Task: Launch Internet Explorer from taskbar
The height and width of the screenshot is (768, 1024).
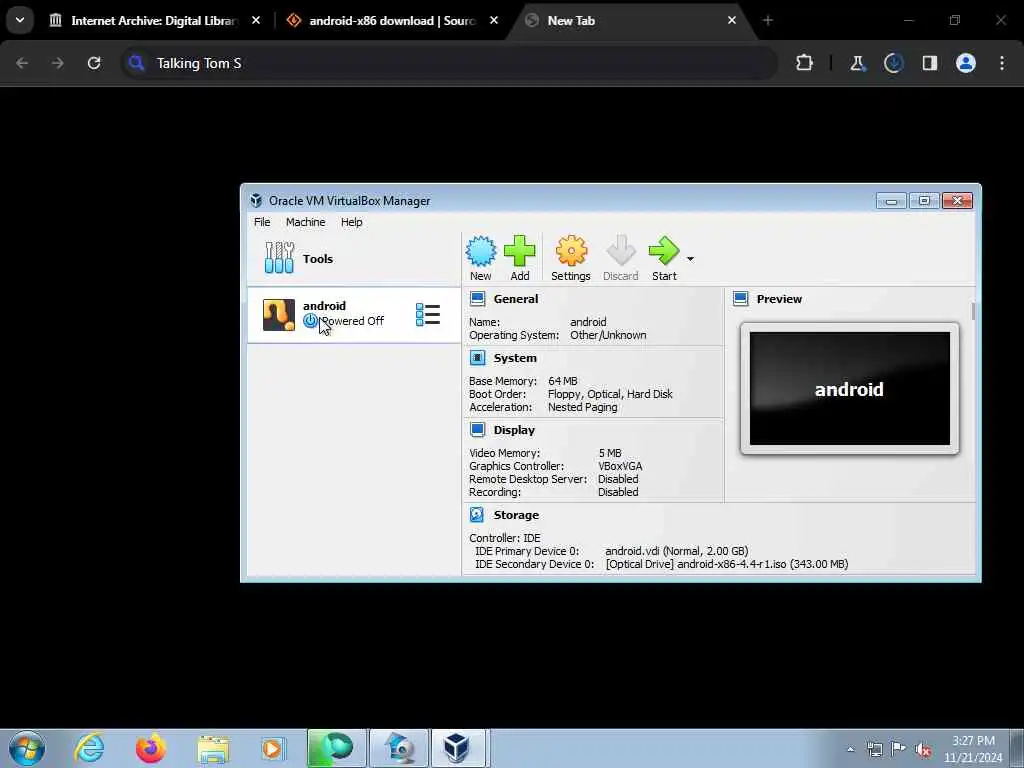Action: (x=89, y=748)
